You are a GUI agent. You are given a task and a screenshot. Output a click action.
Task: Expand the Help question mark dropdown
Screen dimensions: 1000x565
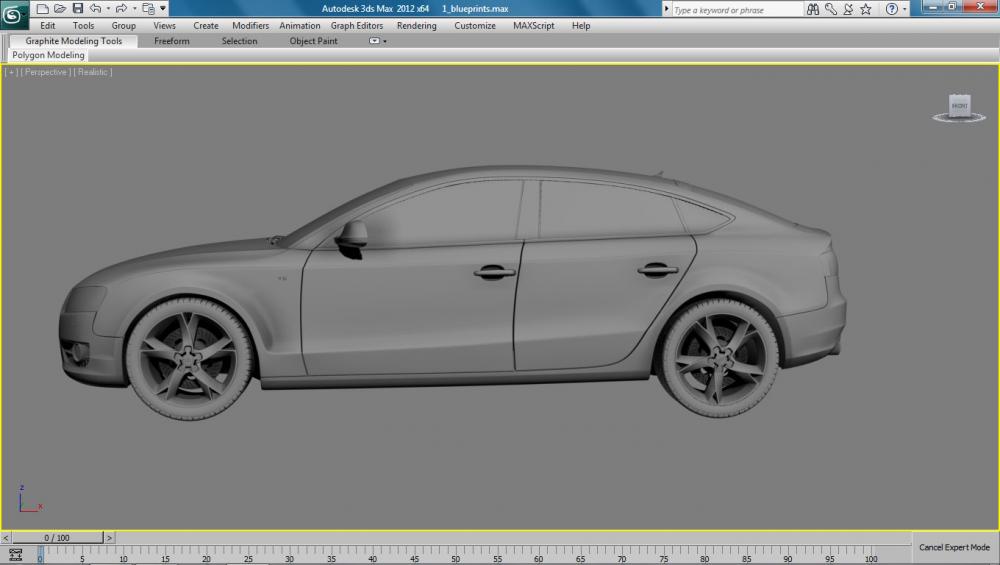906,10
